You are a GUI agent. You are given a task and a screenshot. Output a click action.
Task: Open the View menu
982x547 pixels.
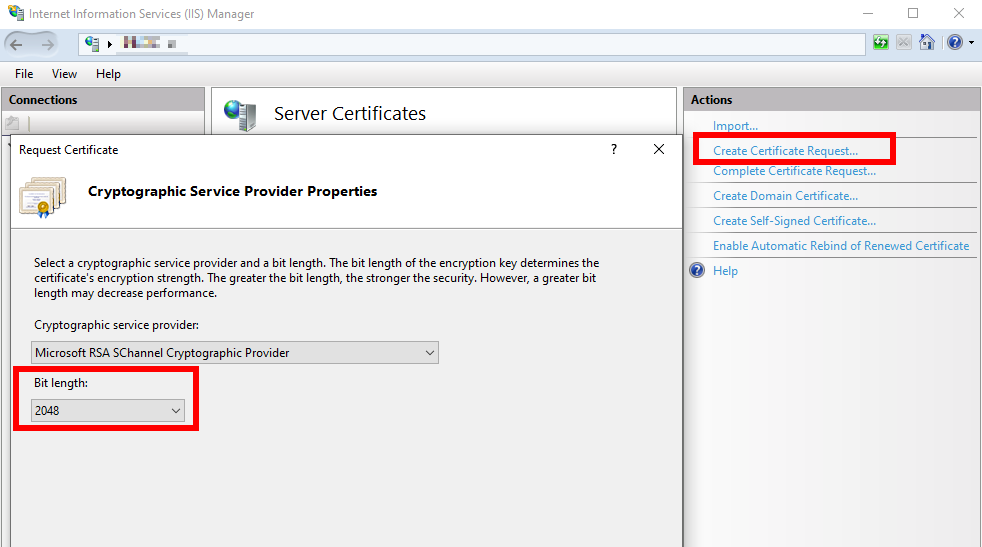tap(64, 74)
